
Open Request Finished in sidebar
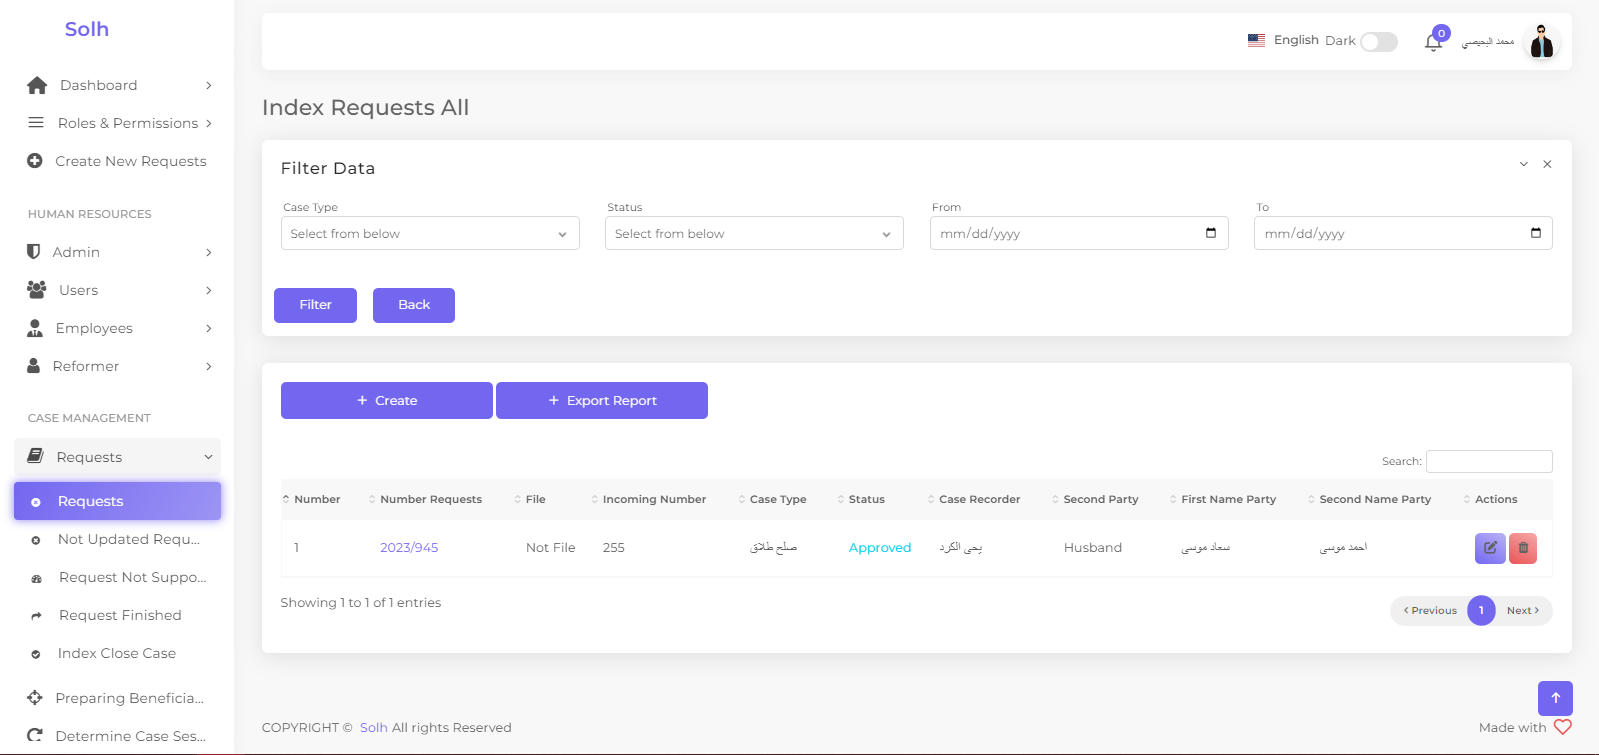coord(120,615)
